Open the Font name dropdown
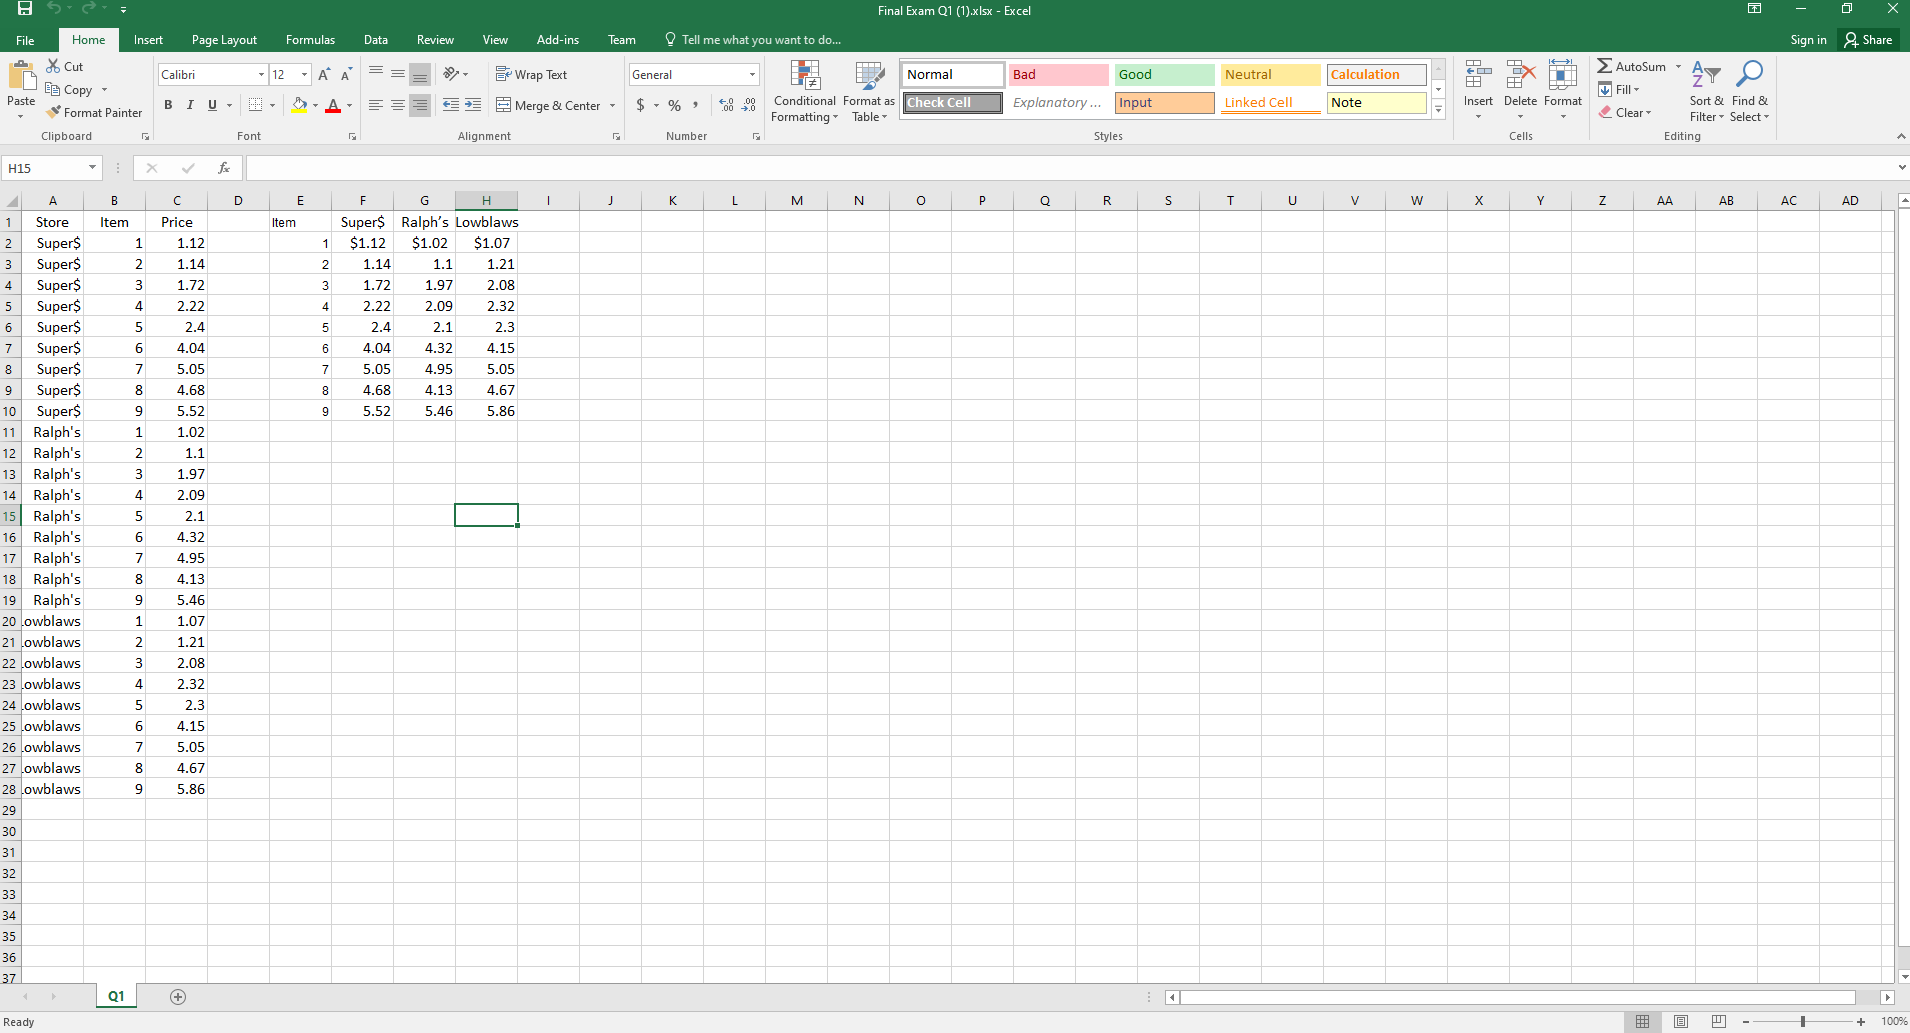1910x1033 pixels. pos(261,75)
